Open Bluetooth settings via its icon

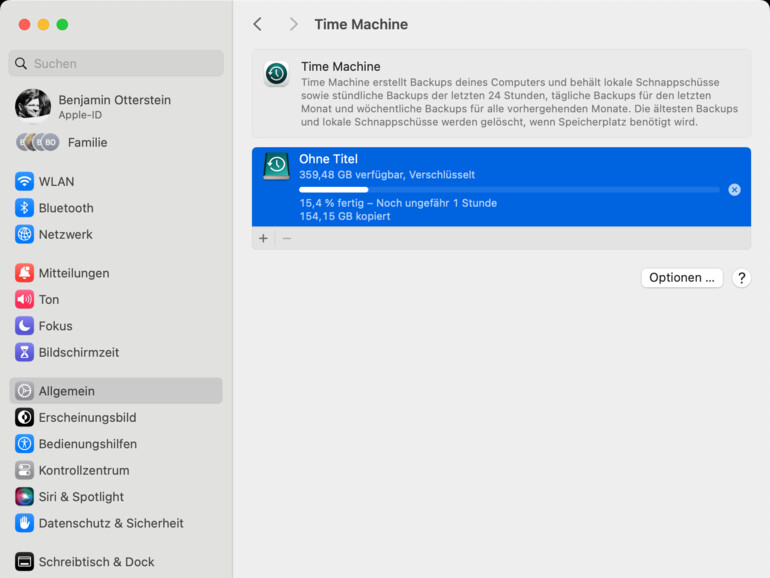click(24, 208)
